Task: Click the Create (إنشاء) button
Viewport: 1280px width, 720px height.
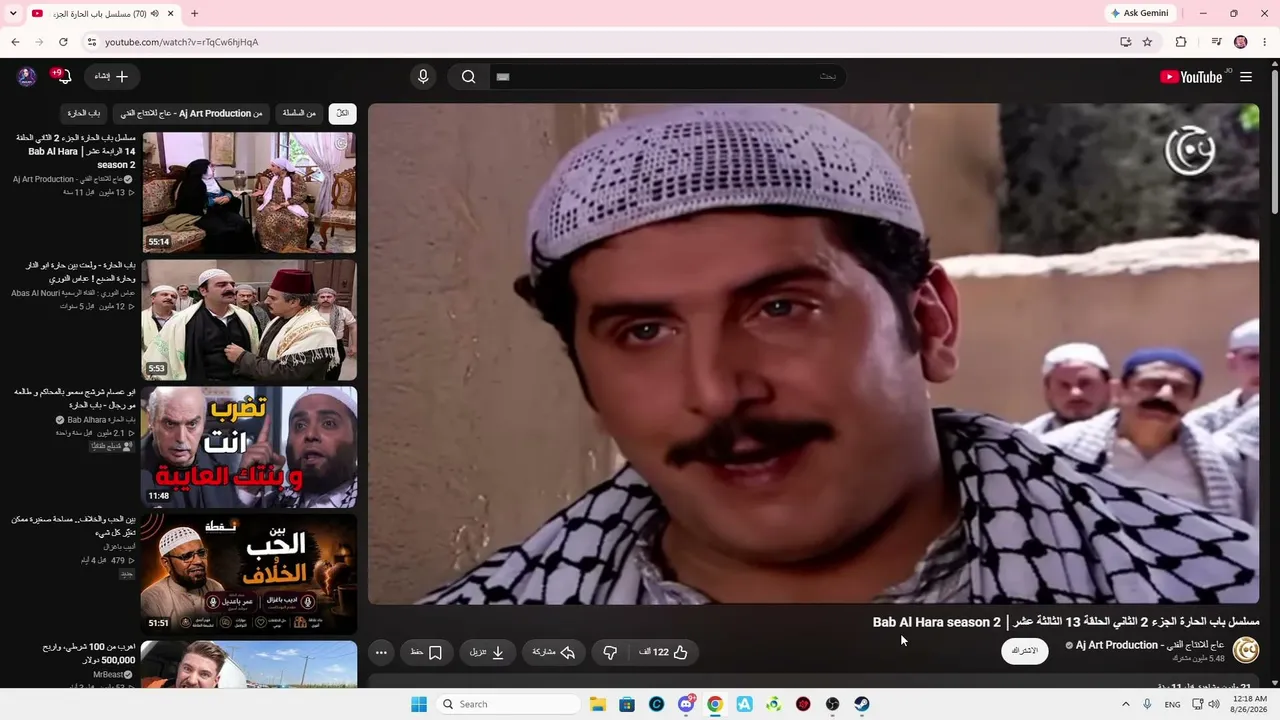Action: [x=112, y=77]
